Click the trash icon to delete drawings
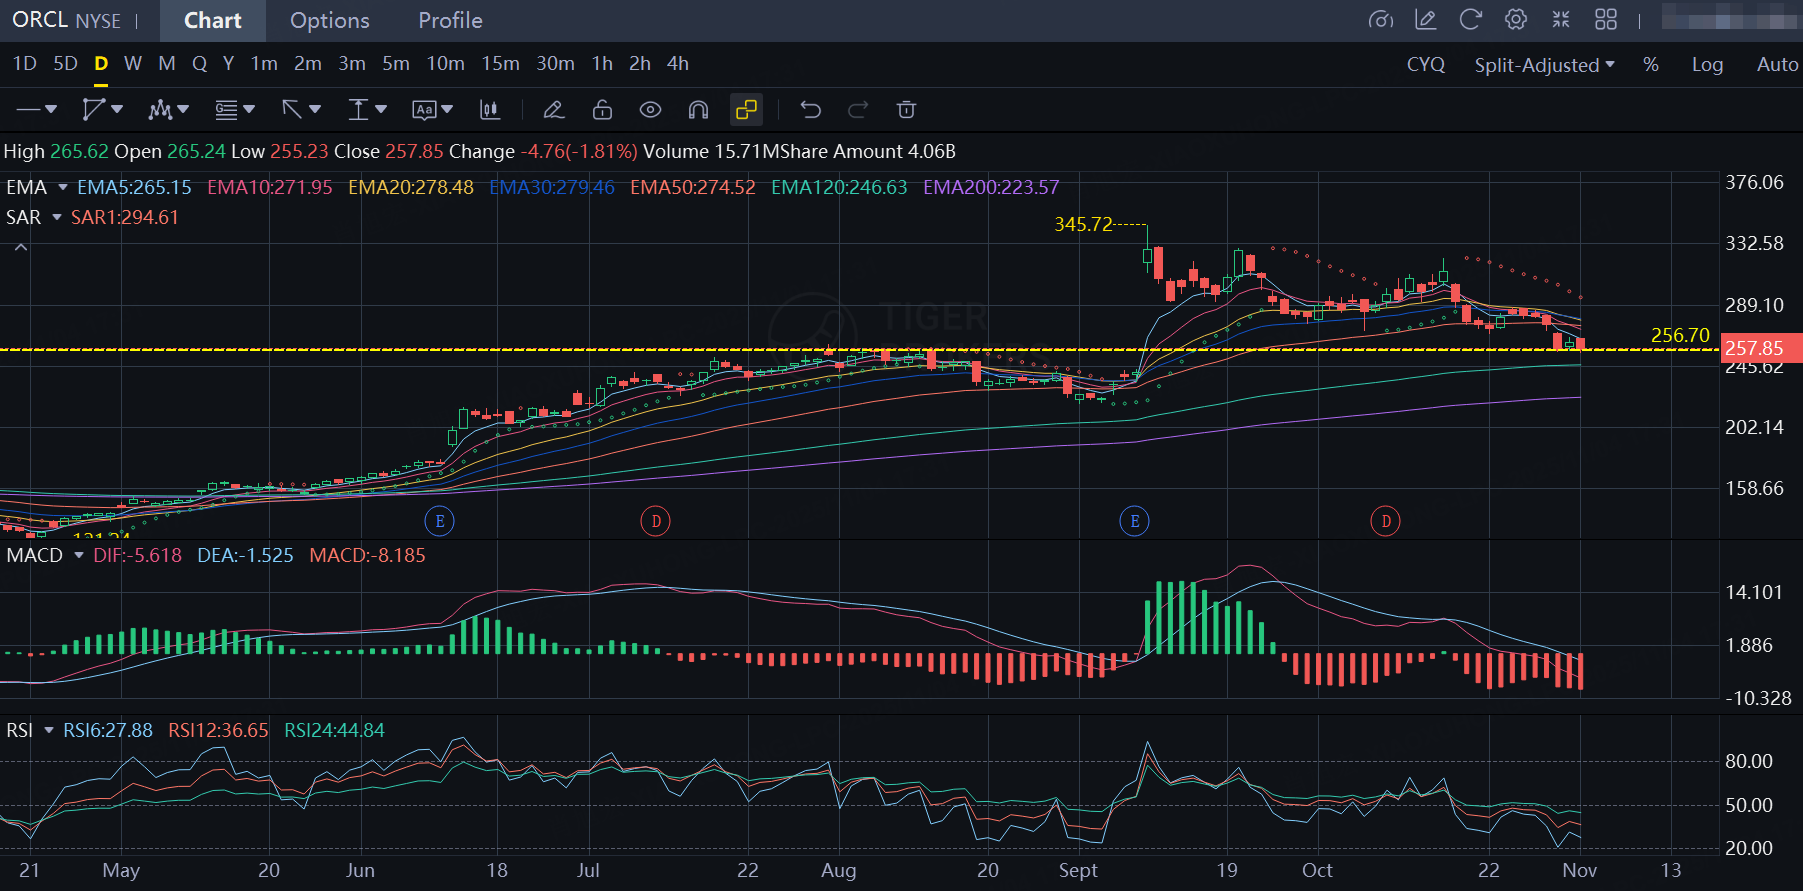 click(906, 110)
